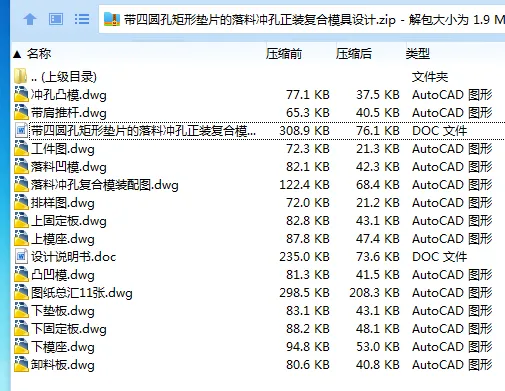505x391 pixels.
Task: Click the 94.8 KB size of 下模座.dwg
Action: point(308,347)
